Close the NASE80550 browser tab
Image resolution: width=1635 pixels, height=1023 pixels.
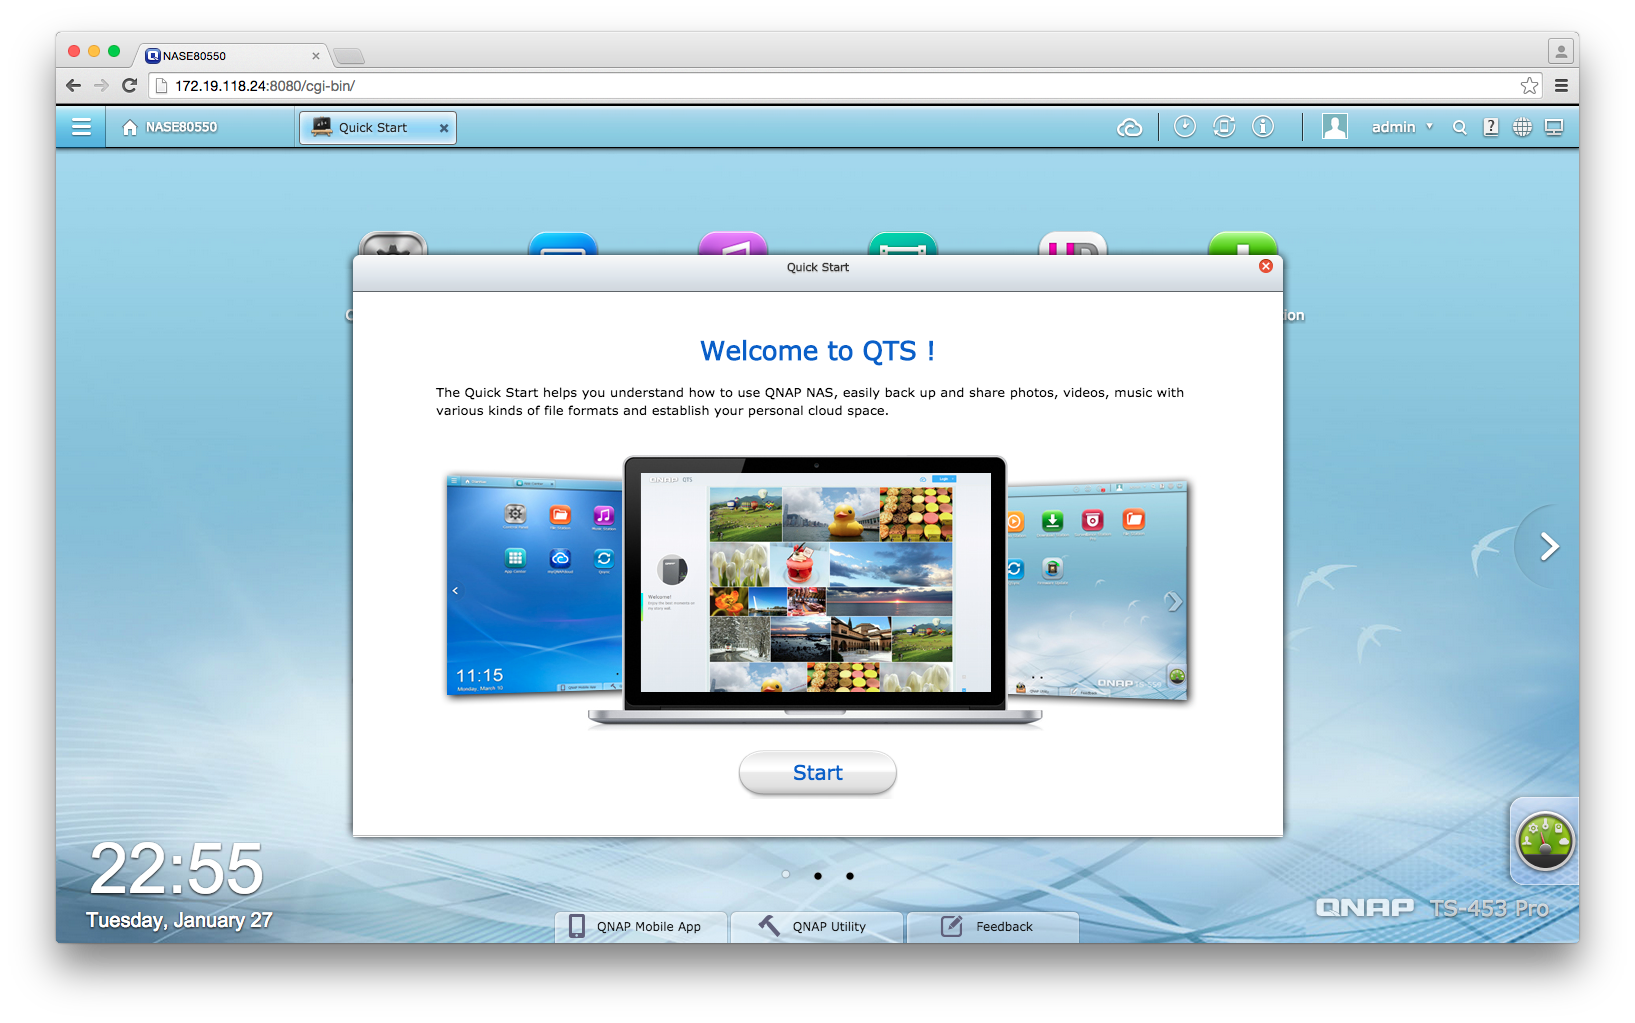[x=316, y=56]
